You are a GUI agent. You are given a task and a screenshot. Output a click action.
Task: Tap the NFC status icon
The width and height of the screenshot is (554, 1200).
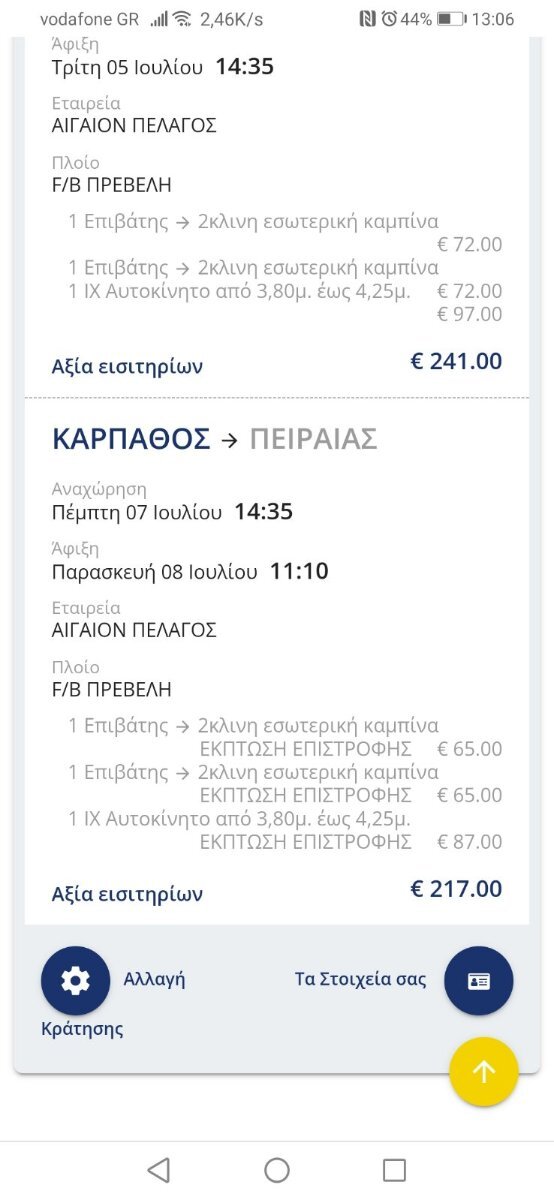click(367, 19)
